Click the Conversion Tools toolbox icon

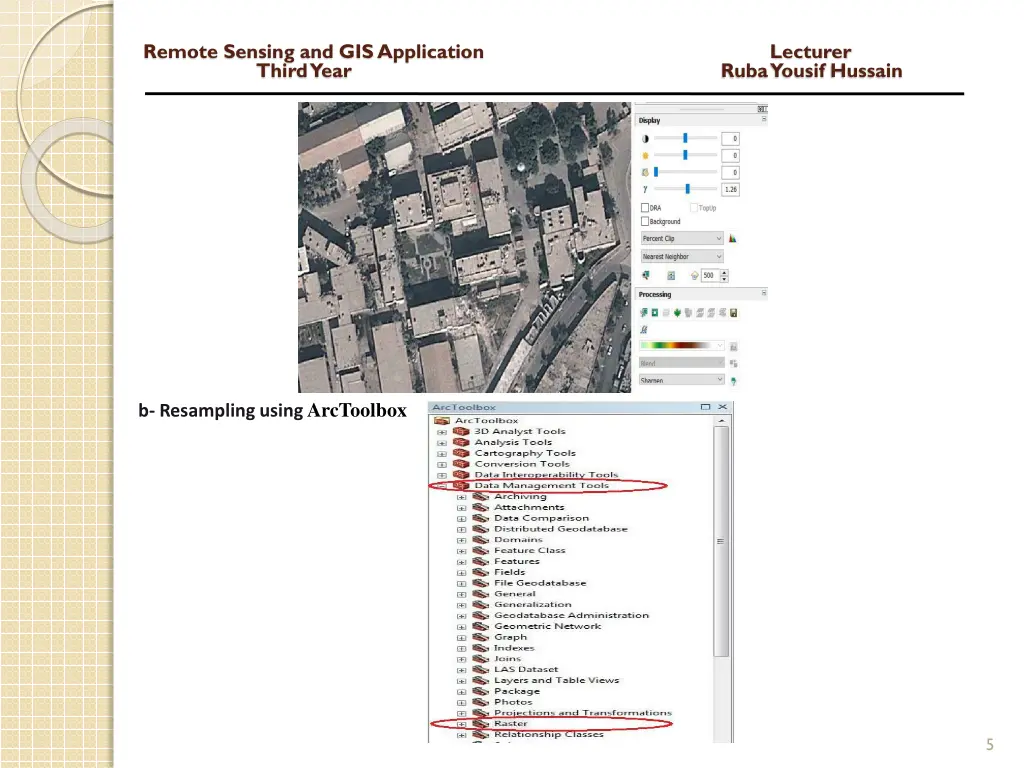pyautogui.click(x=462, y=464)
